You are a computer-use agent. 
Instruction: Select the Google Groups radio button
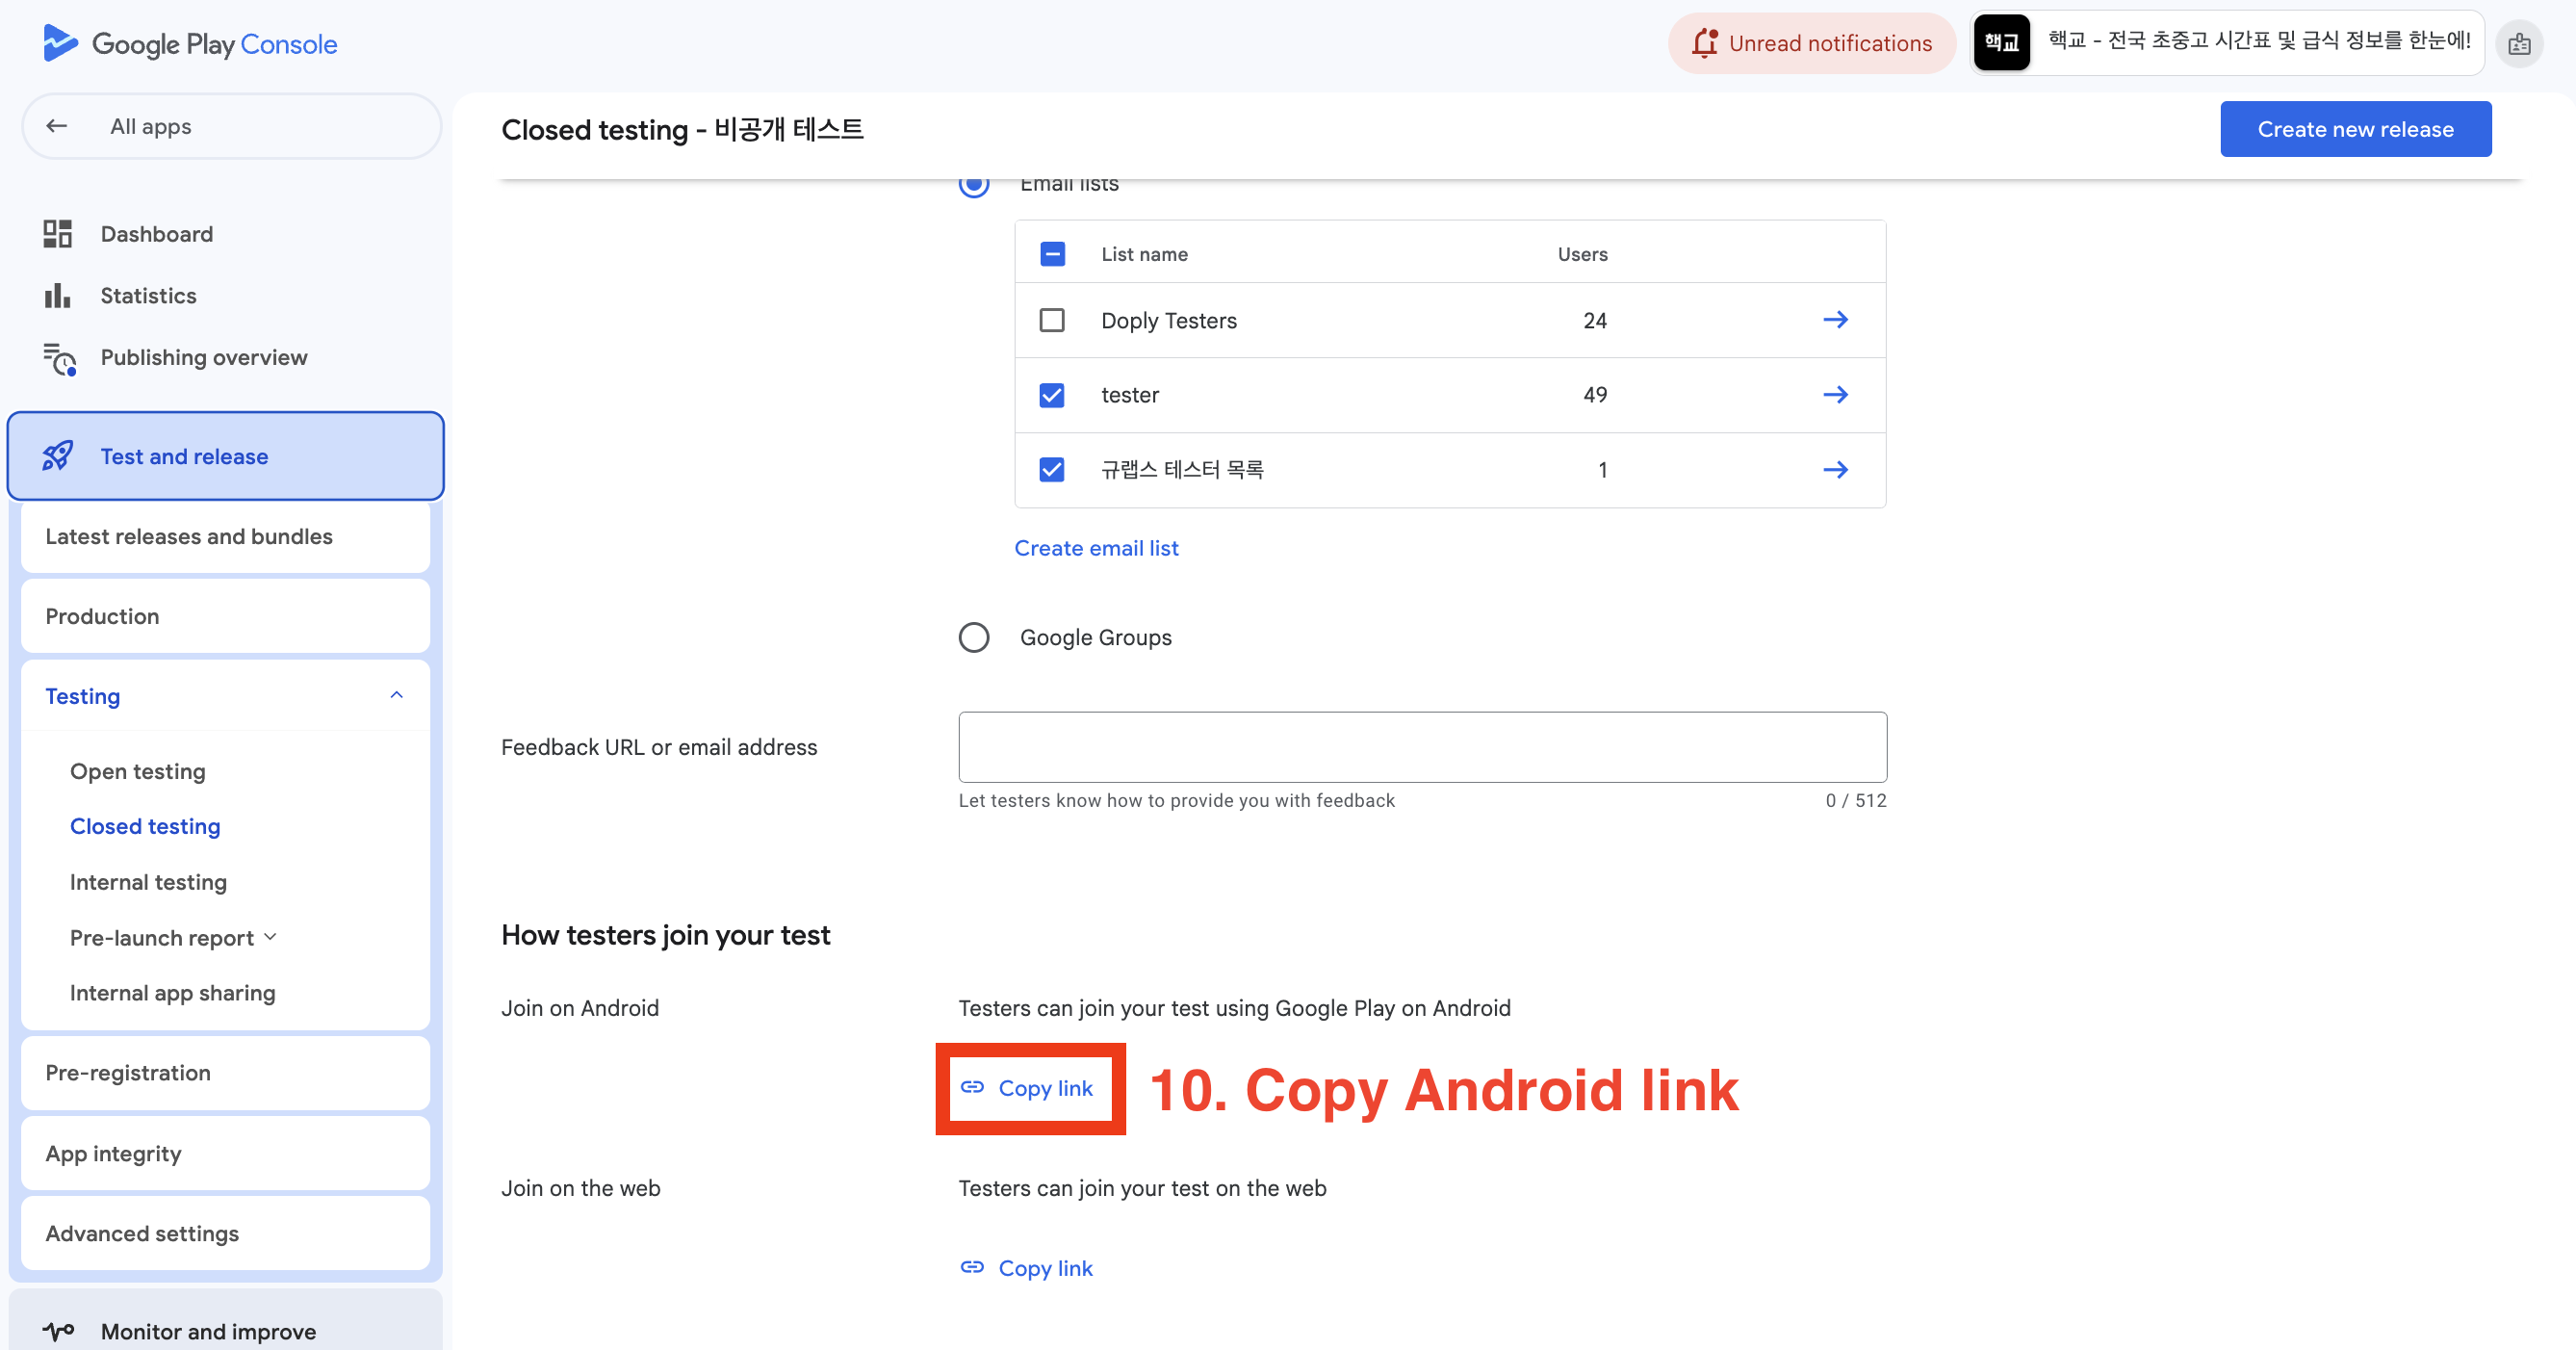[974, 637]
